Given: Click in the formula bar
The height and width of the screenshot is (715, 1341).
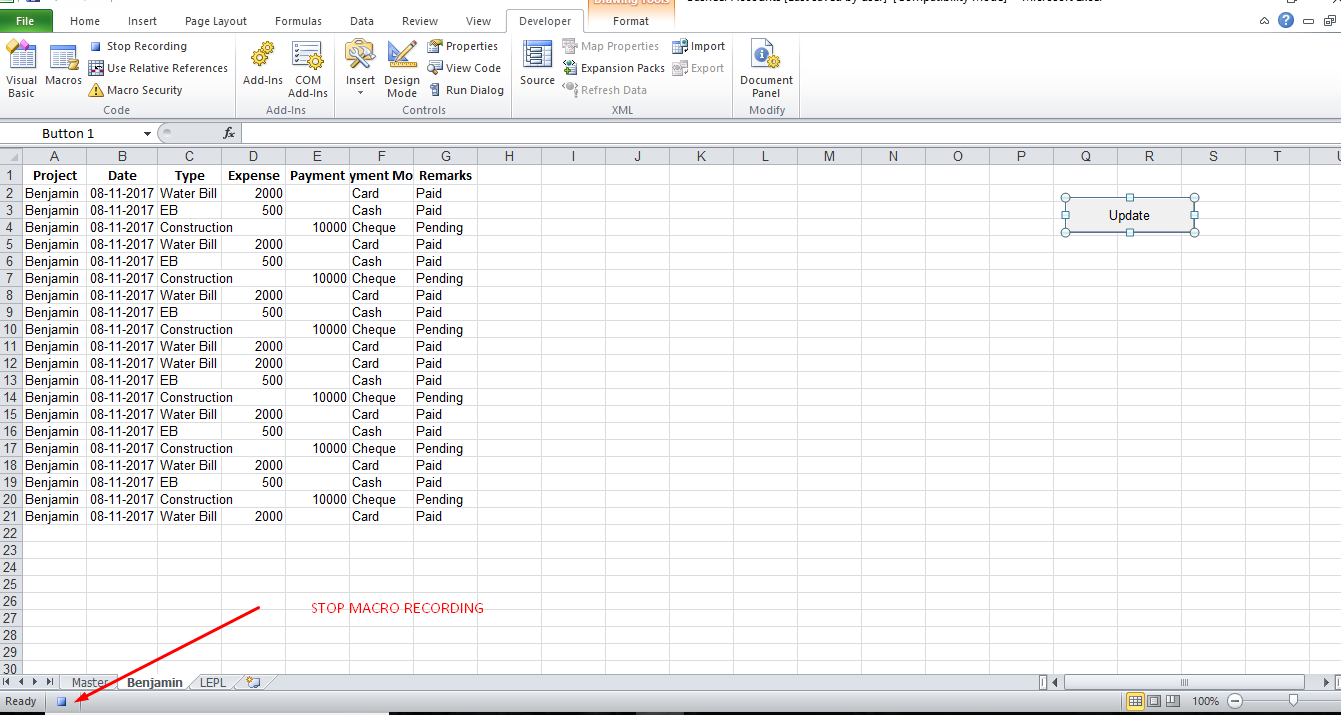Looking at the screenshot, I should point(790,133).
